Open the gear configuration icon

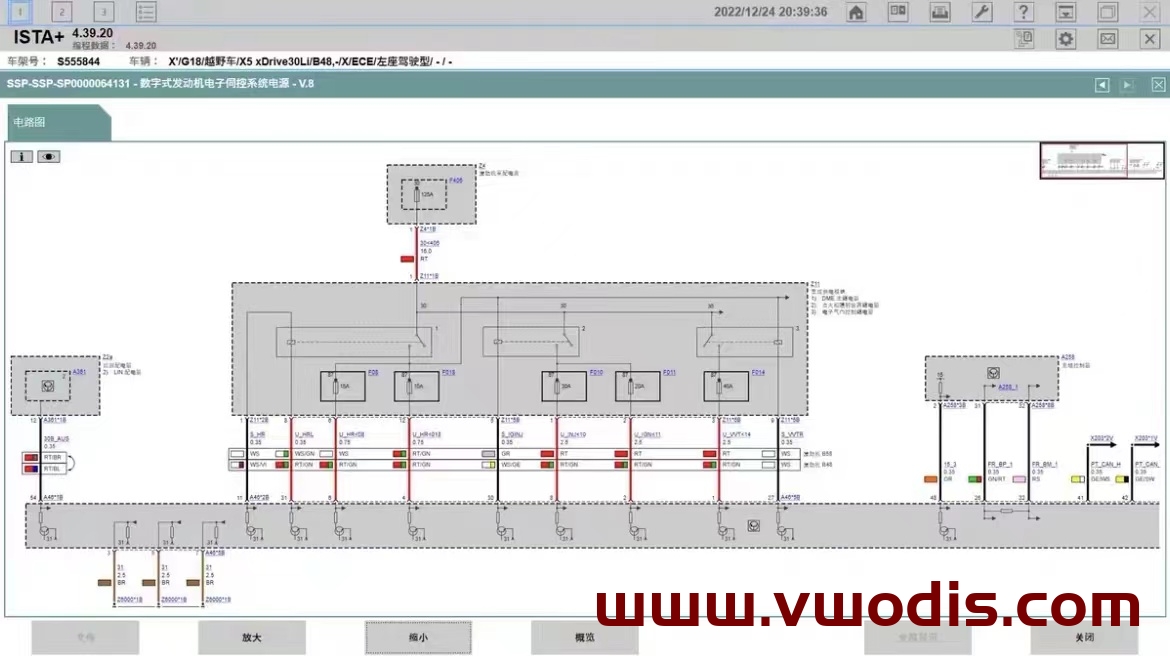pyautogui.click(x=1066, y=39)
